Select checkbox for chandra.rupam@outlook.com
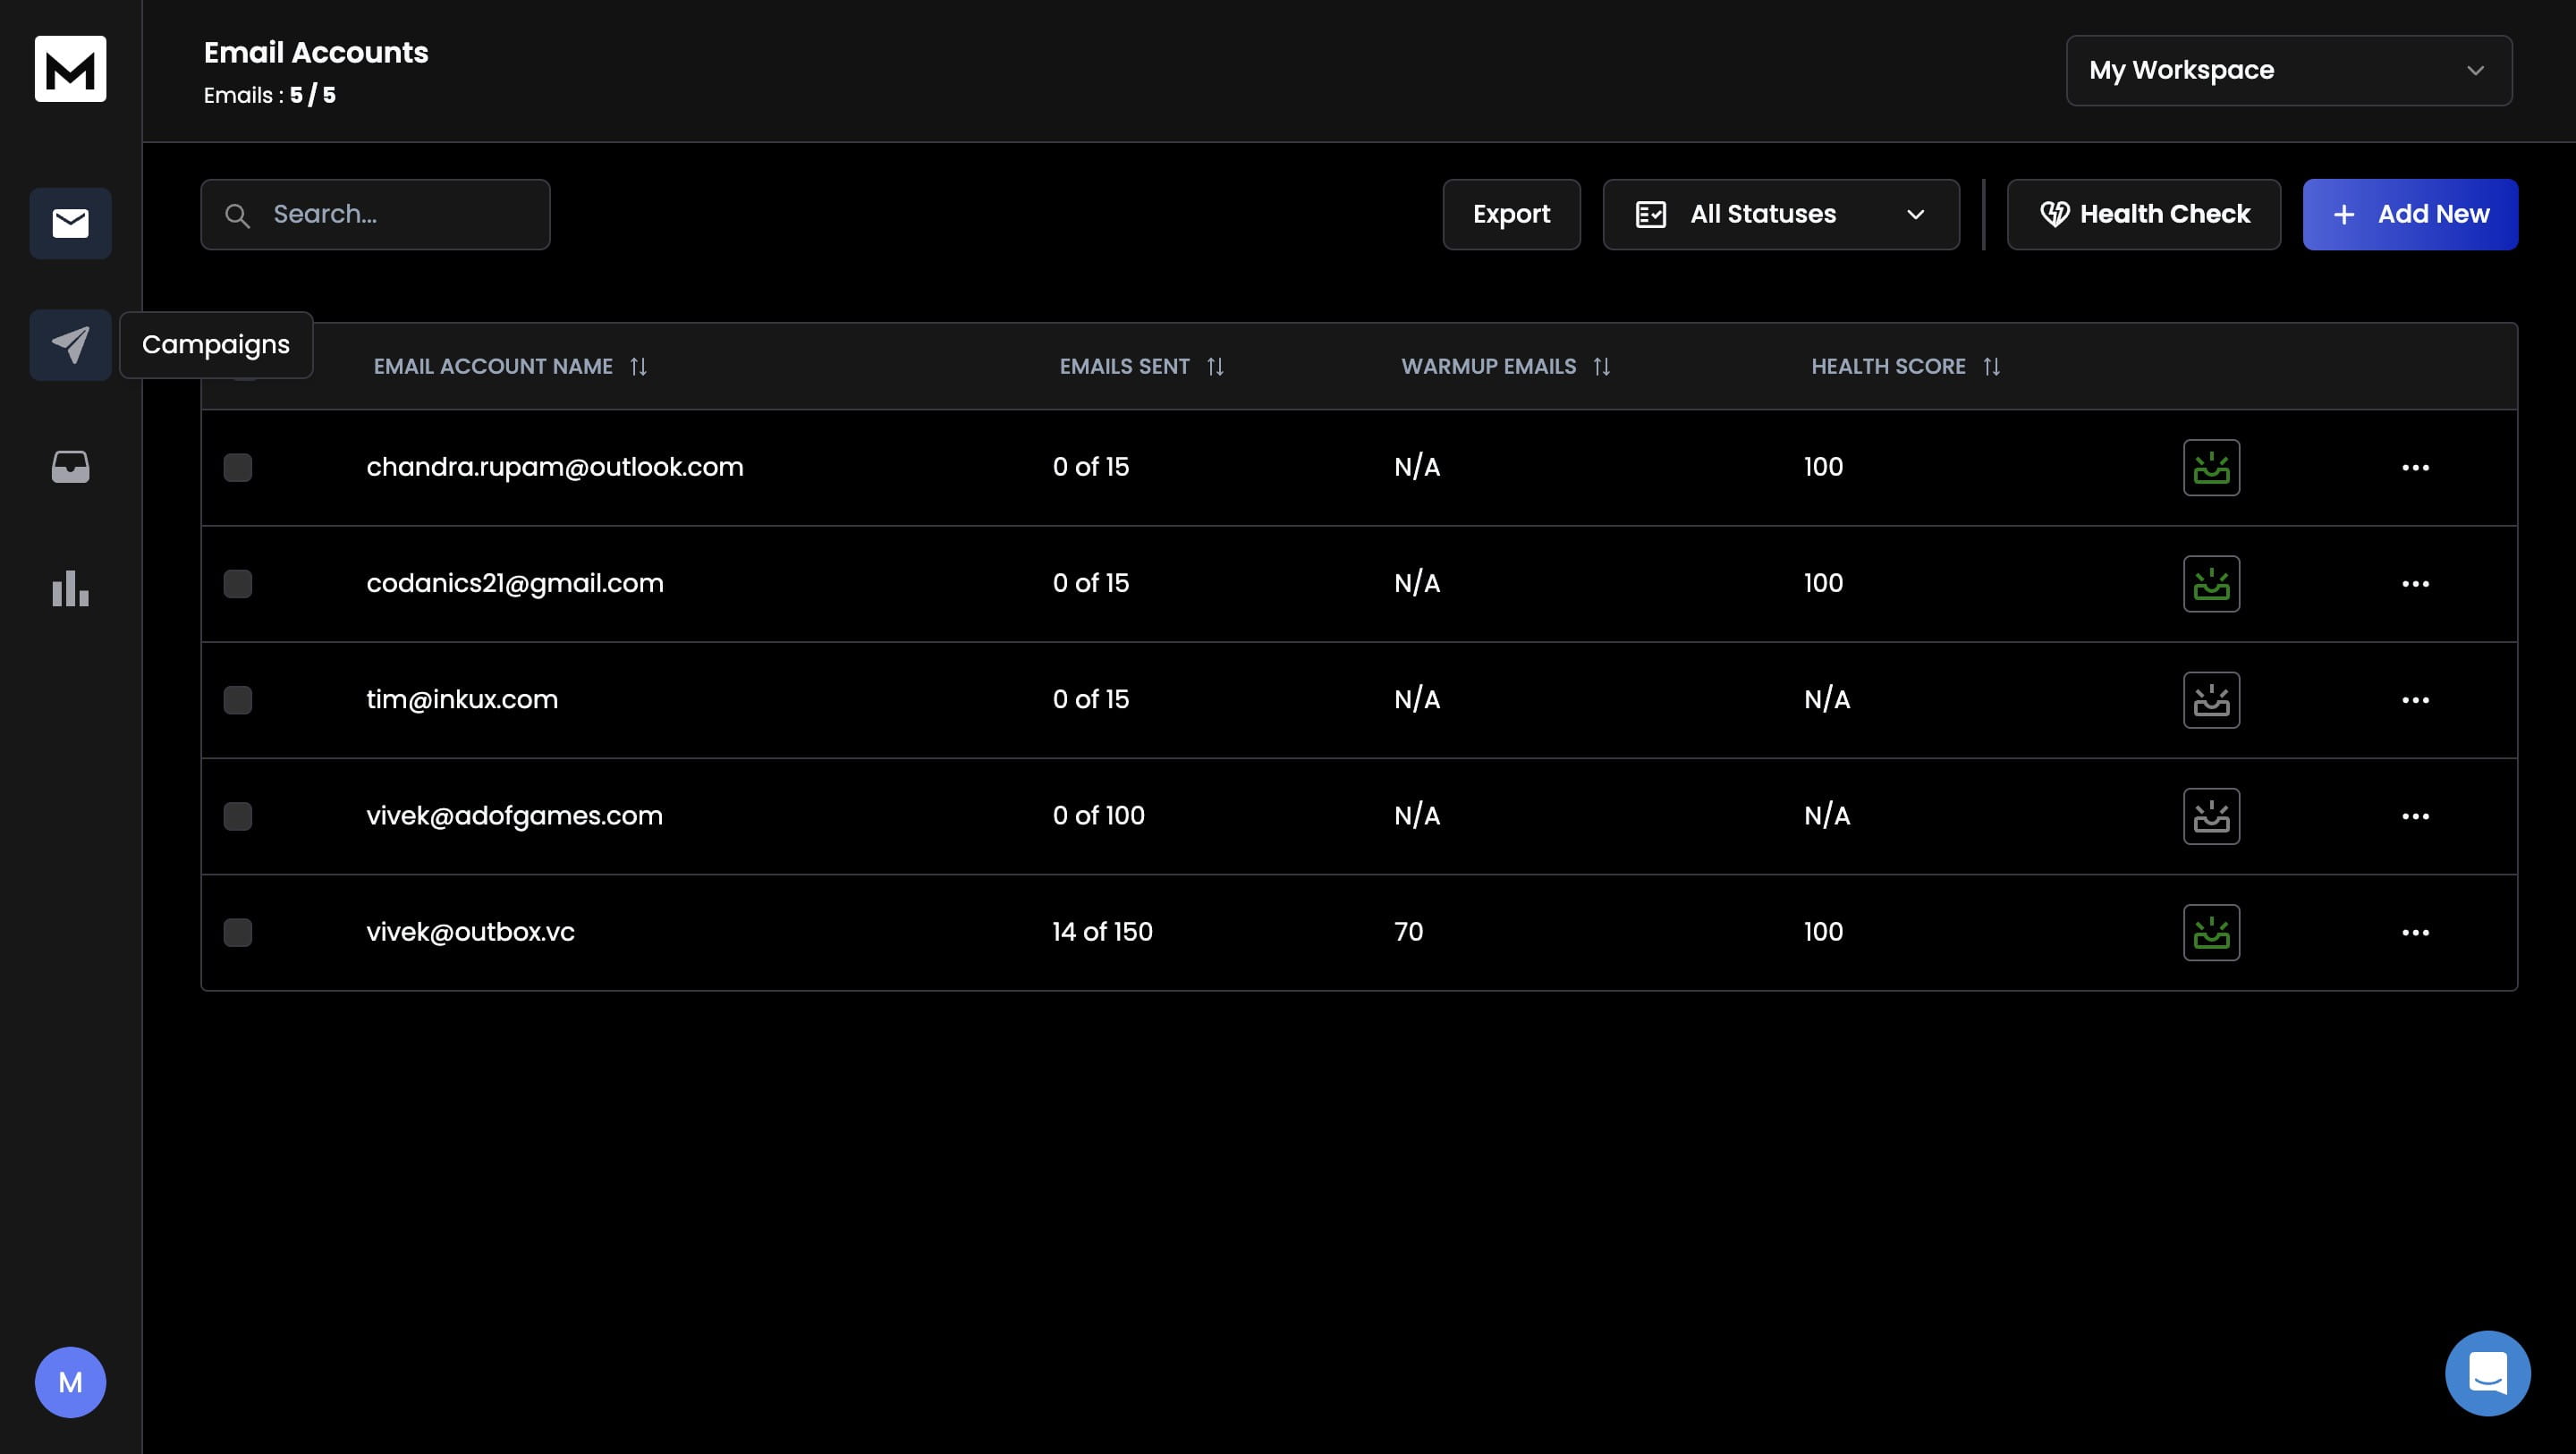Screen dimensions: 2576x1454 pyautogui.click(x=238, y=468)
